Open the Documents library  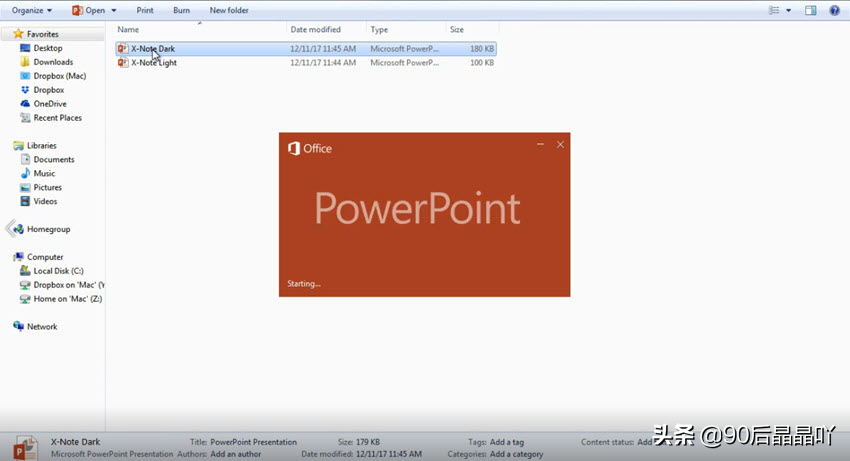point(54,159)
